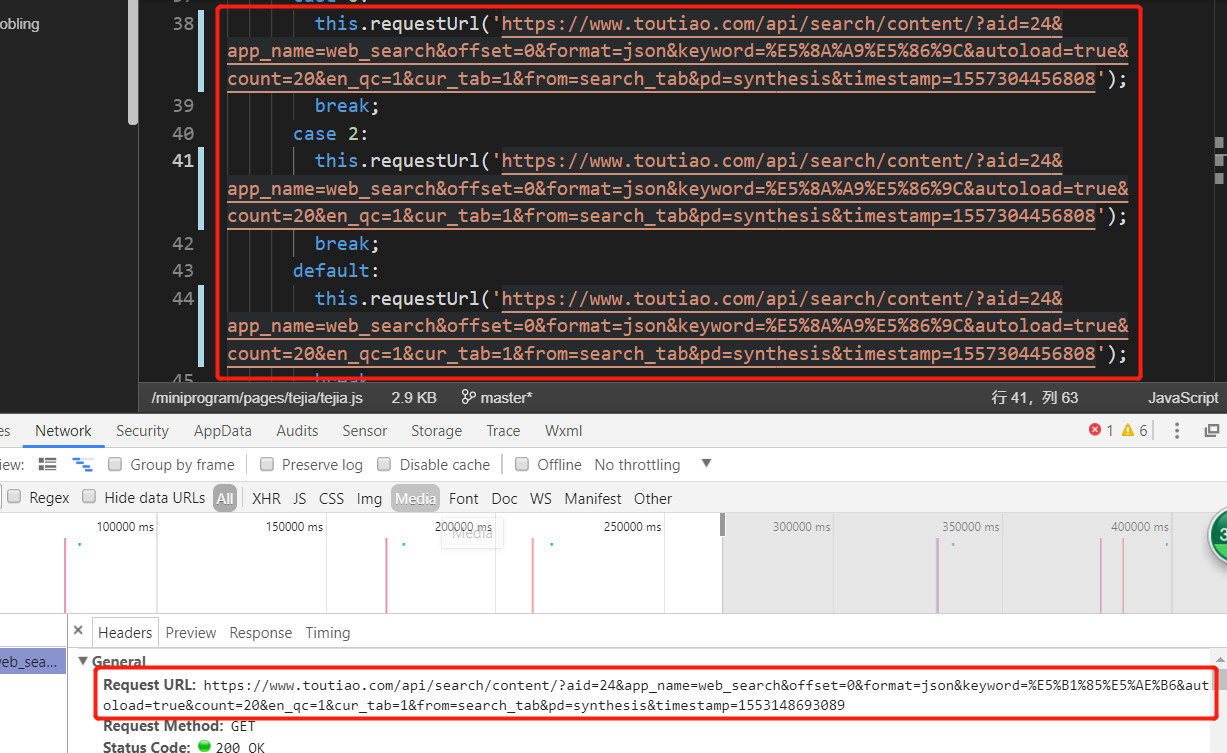Filter requests by Manifest type
The width and height of the screenshot is (1227, 753).
593,498
